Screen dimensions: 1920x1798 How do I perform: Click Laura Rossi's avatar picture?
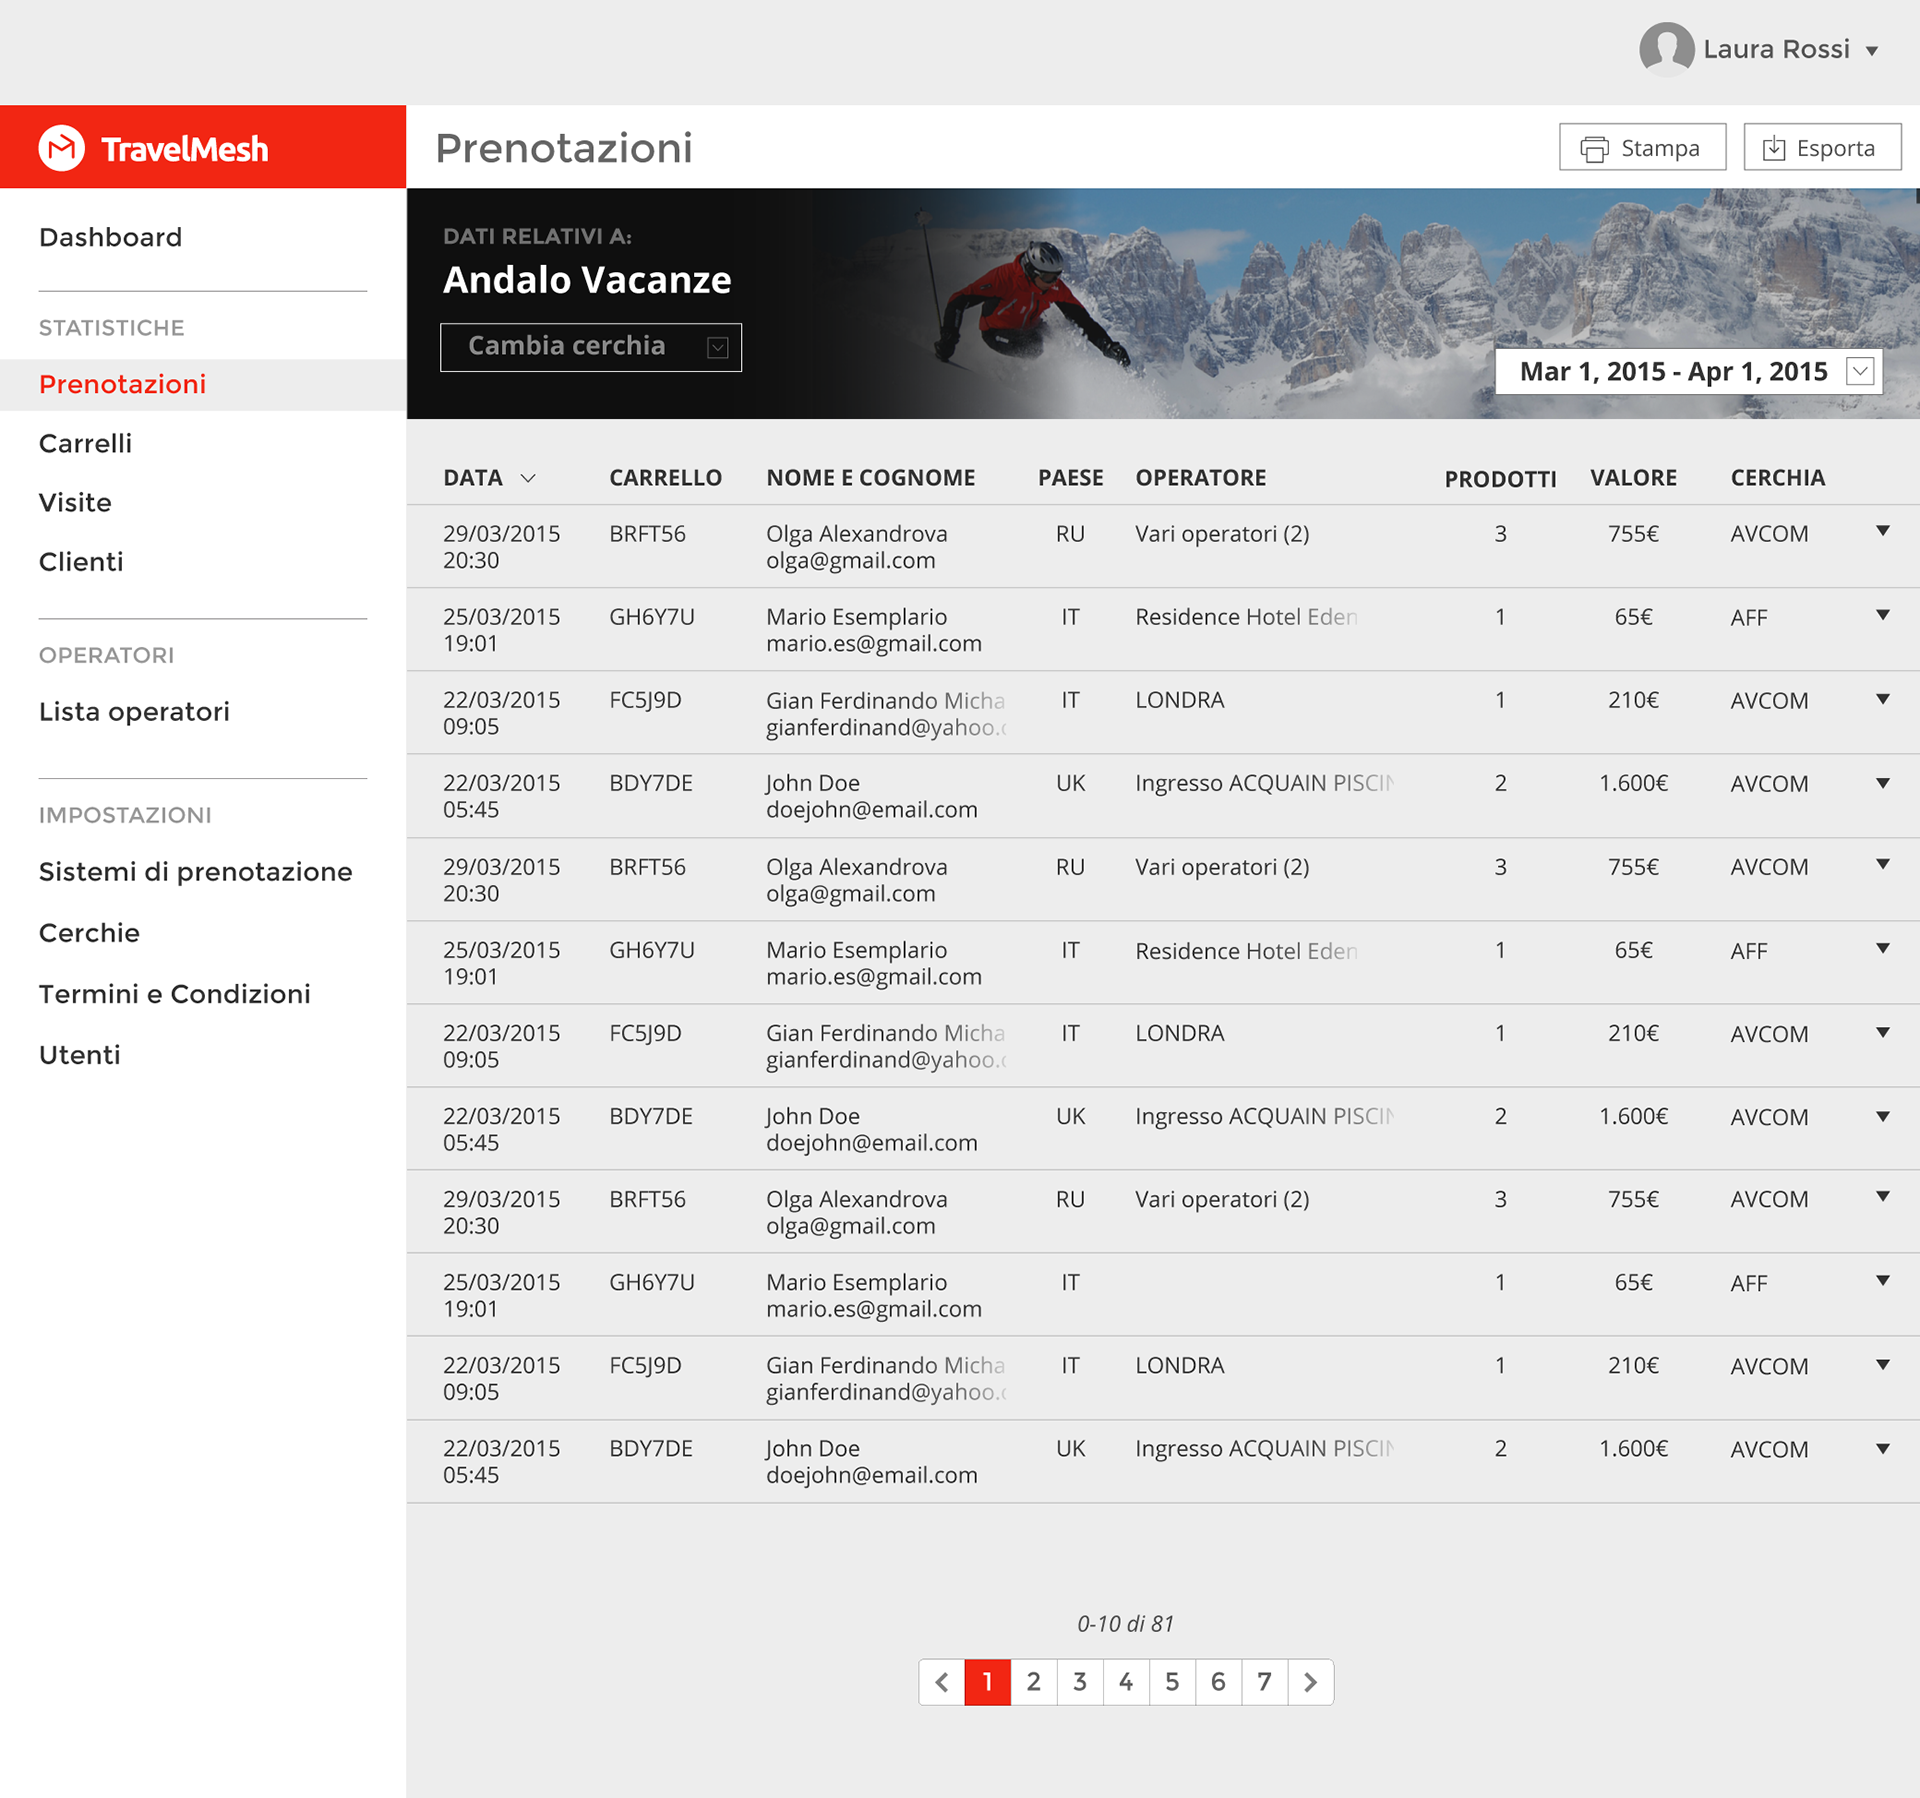1666,49
